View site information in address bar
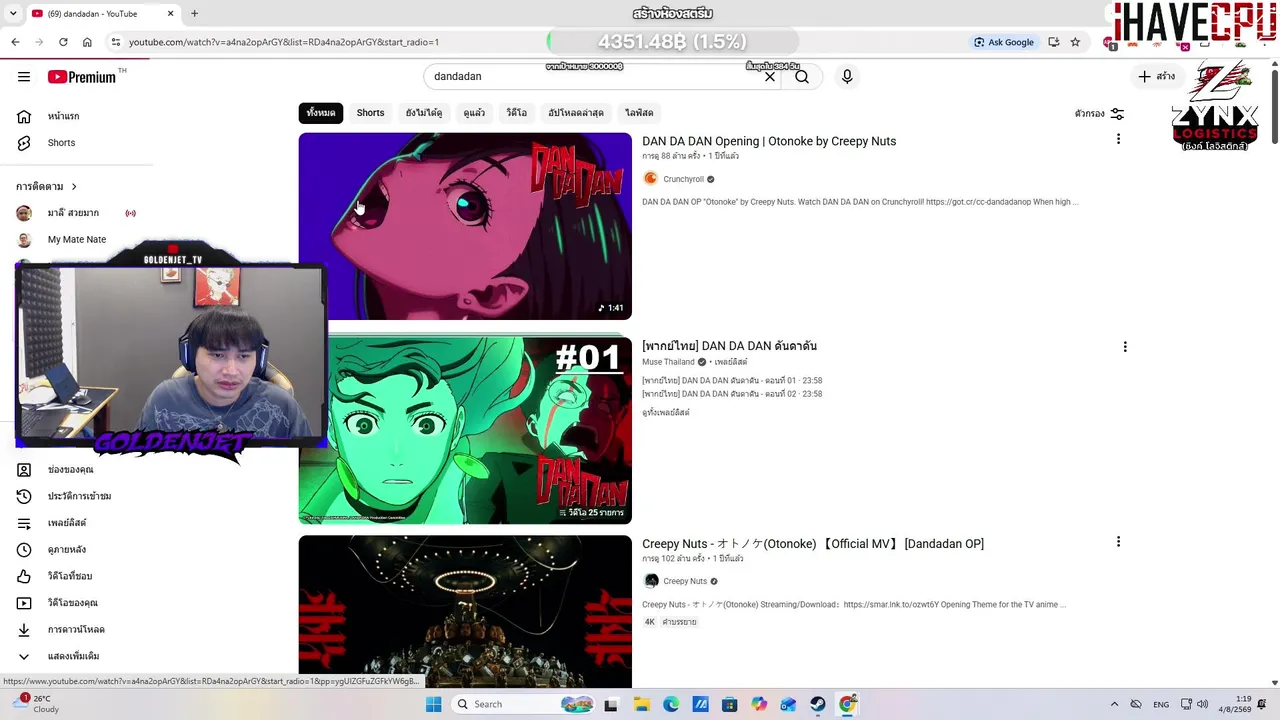Image resolution: width=1280 pixels, height=720 pixels. tap(116, 42)
